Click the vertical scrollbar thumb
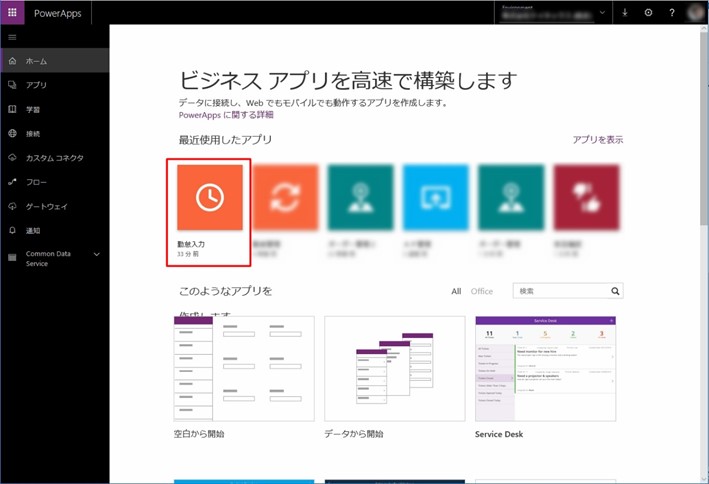This screenshot has height=484, width=709. click(x=704, y=127)
